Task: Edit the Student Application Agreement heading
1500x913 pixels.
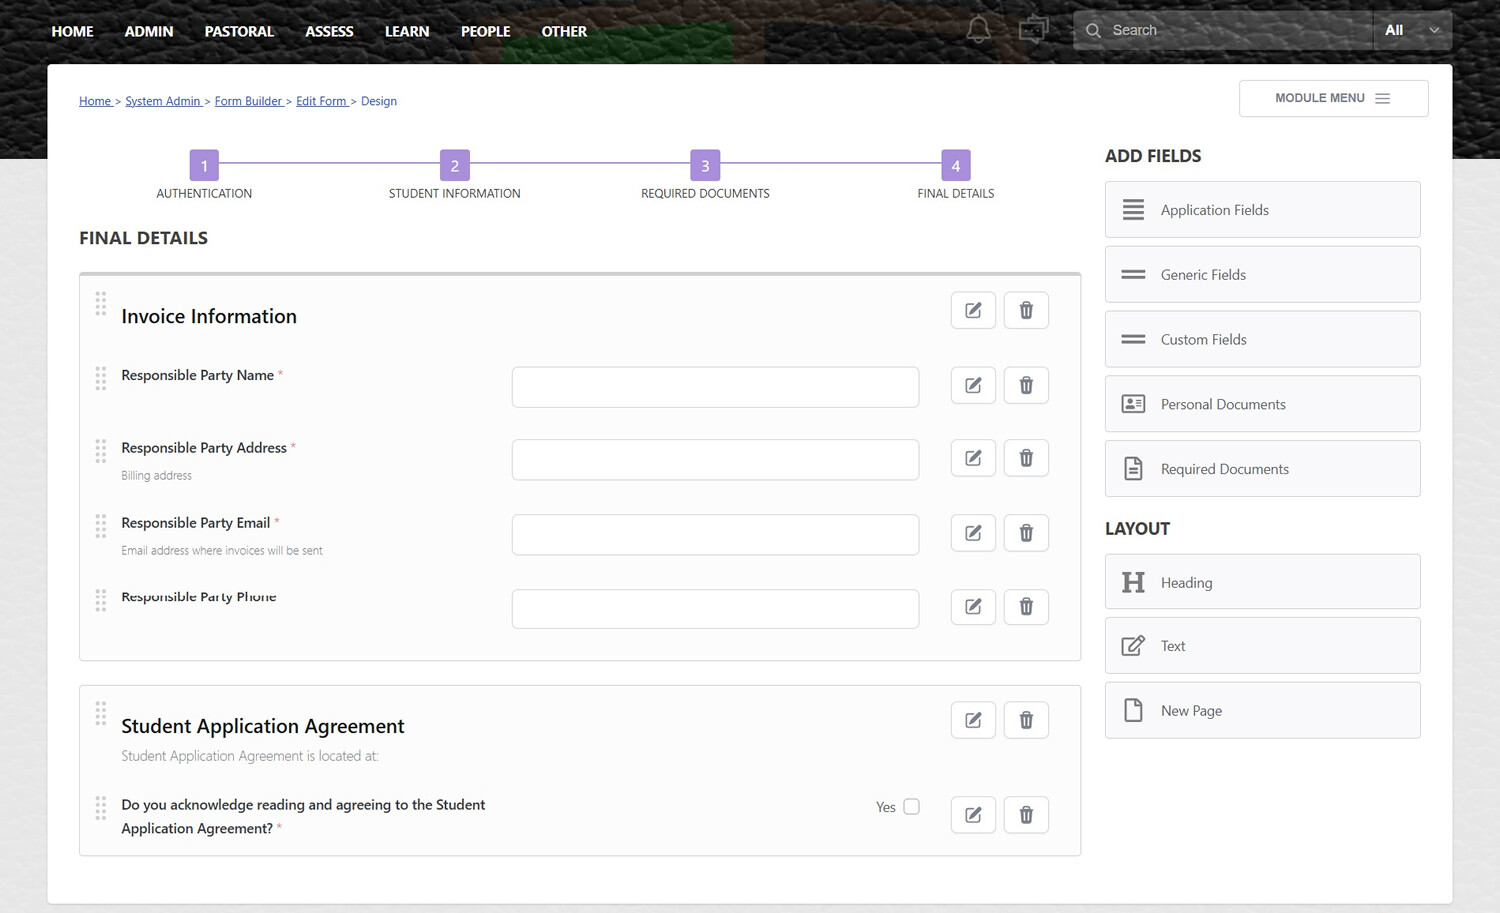Action: coord(973,720)
